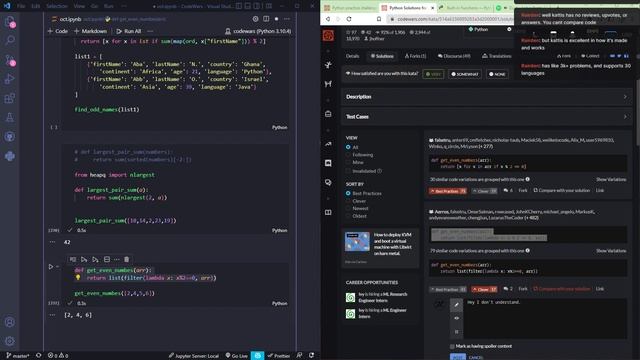Open File menu in VS Code

point(21,6)
